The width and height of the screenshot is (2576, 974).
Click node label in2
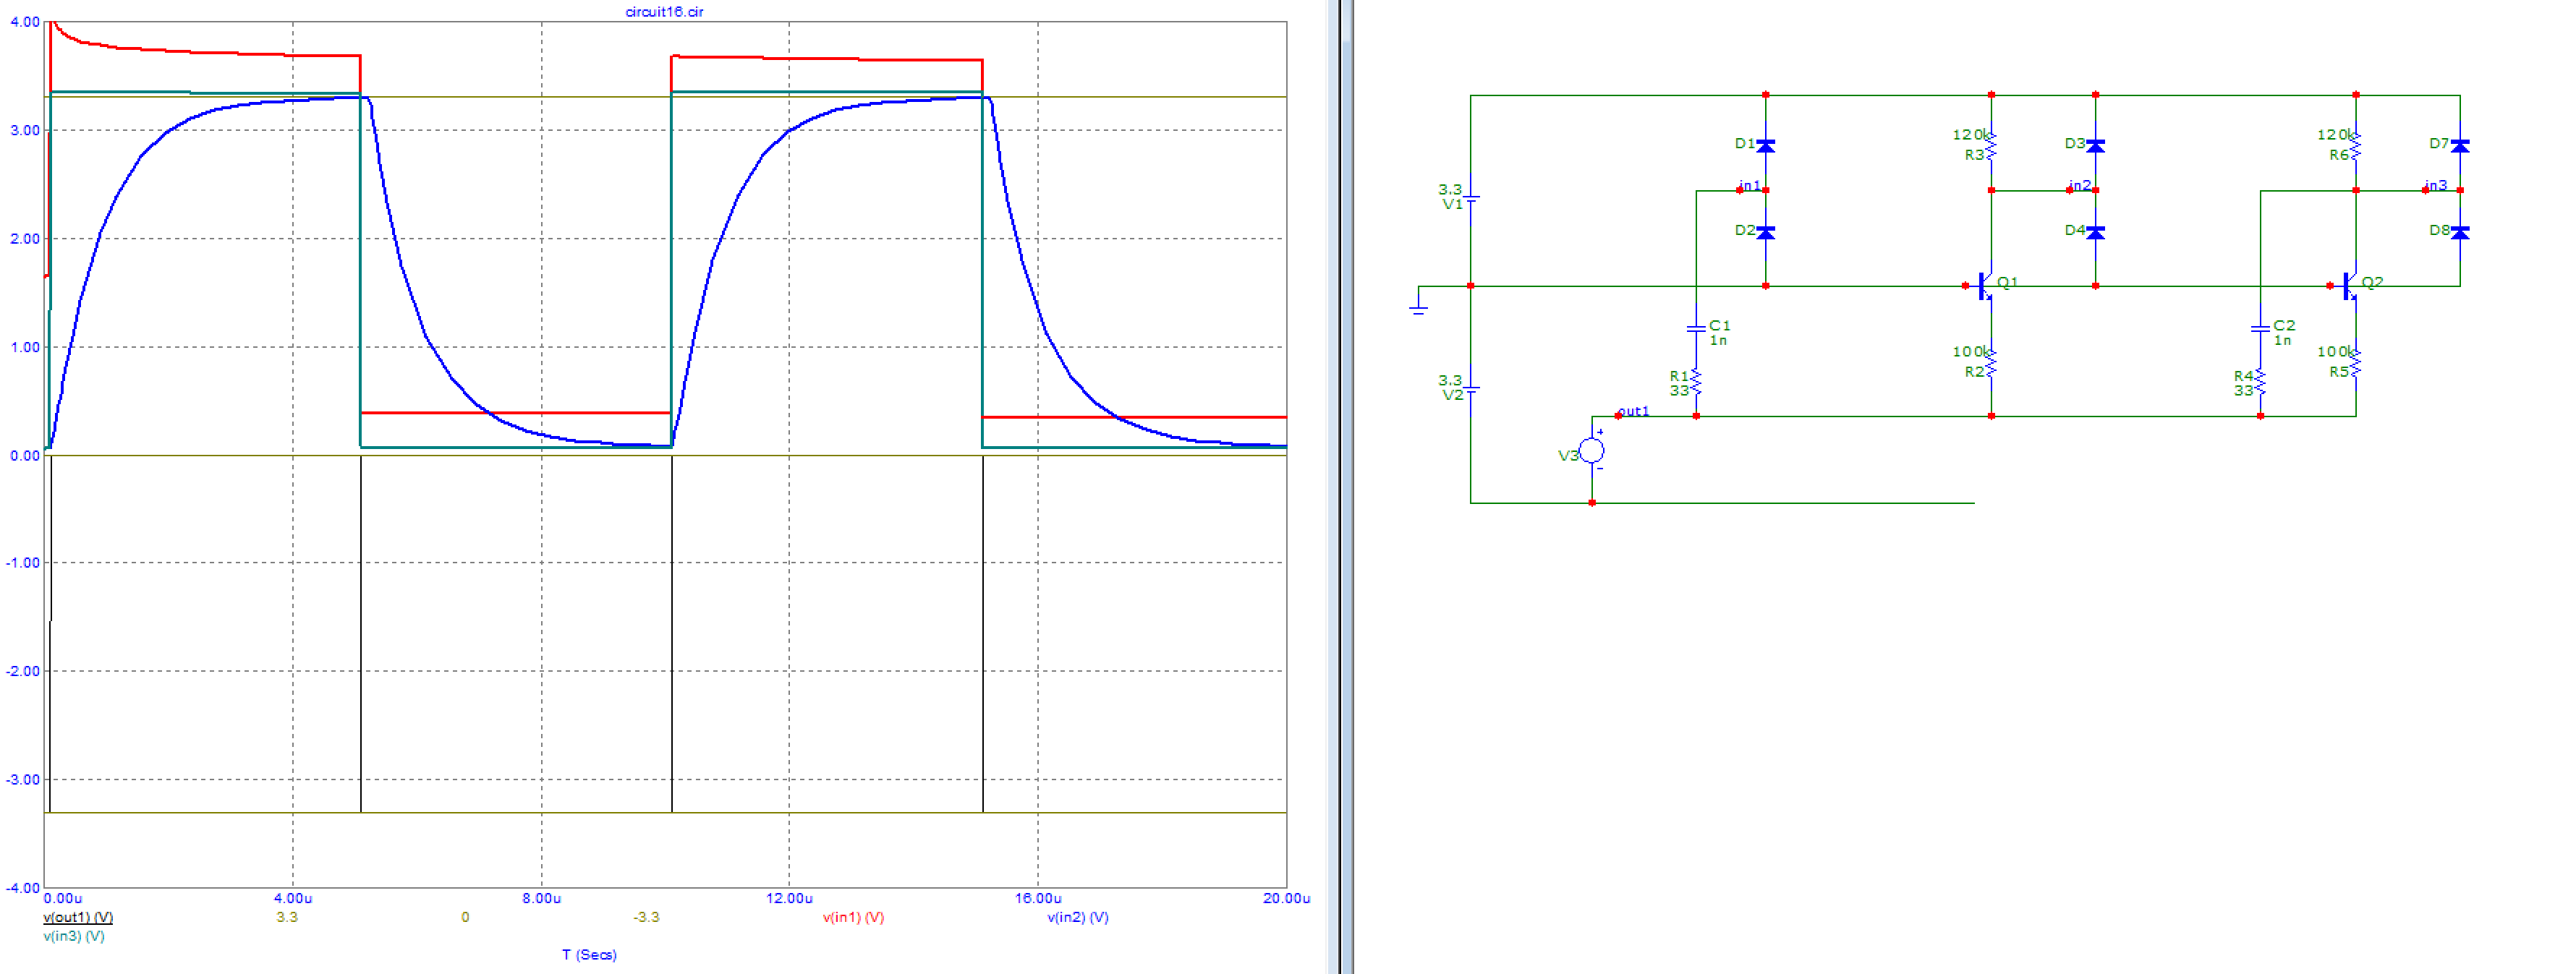[2080, 185]
